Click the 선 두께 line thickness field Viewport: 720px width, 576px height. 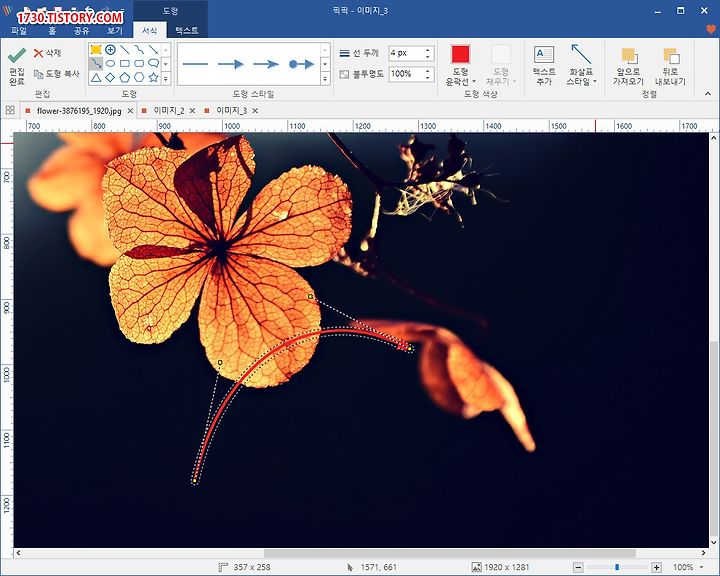[406, 53]
